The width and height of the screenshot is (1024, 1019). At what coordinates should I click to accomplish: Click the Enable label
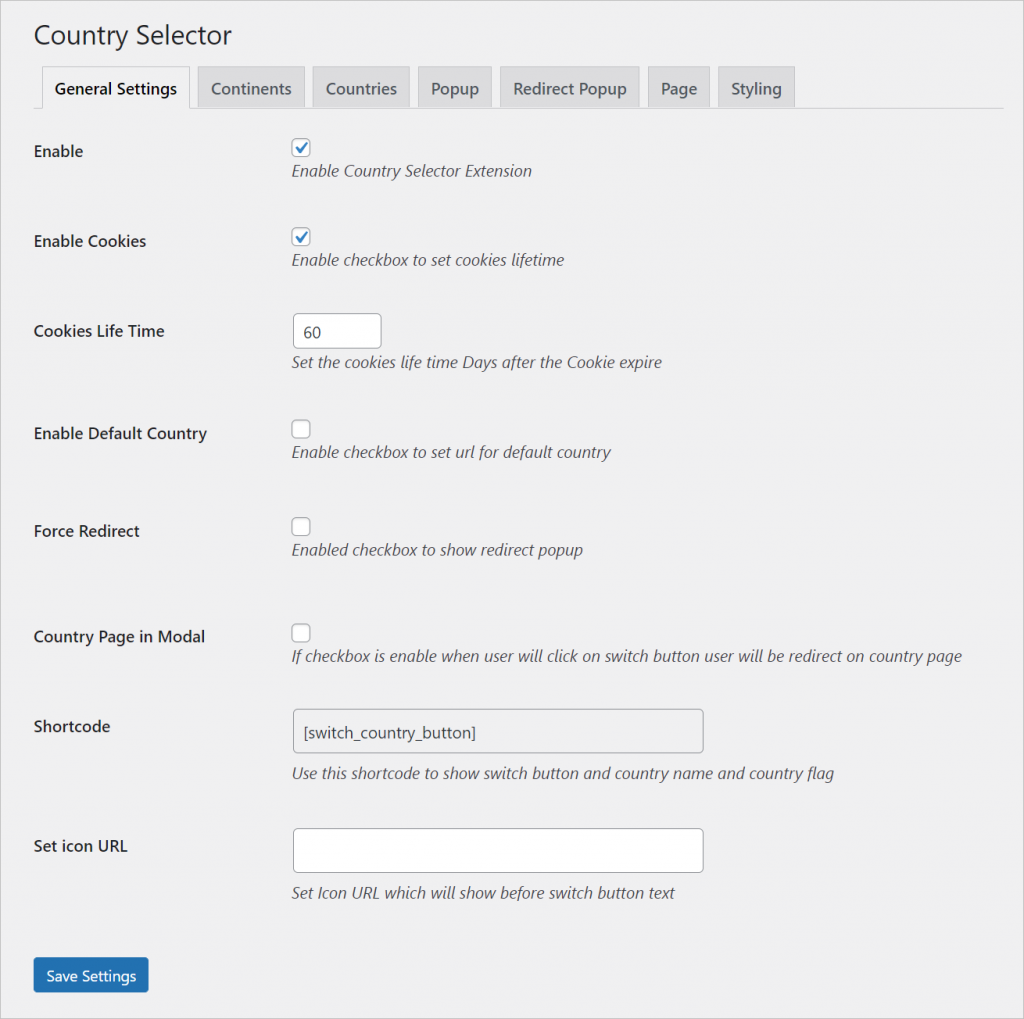coord(58,151)
